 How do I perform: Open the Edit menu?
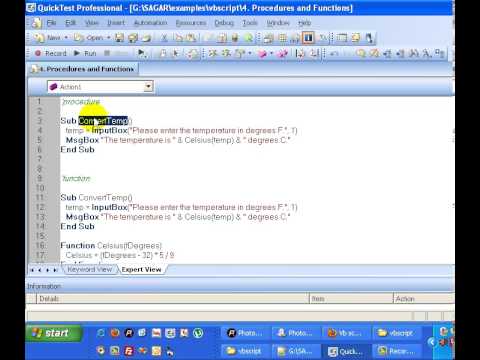coord(70,23)
